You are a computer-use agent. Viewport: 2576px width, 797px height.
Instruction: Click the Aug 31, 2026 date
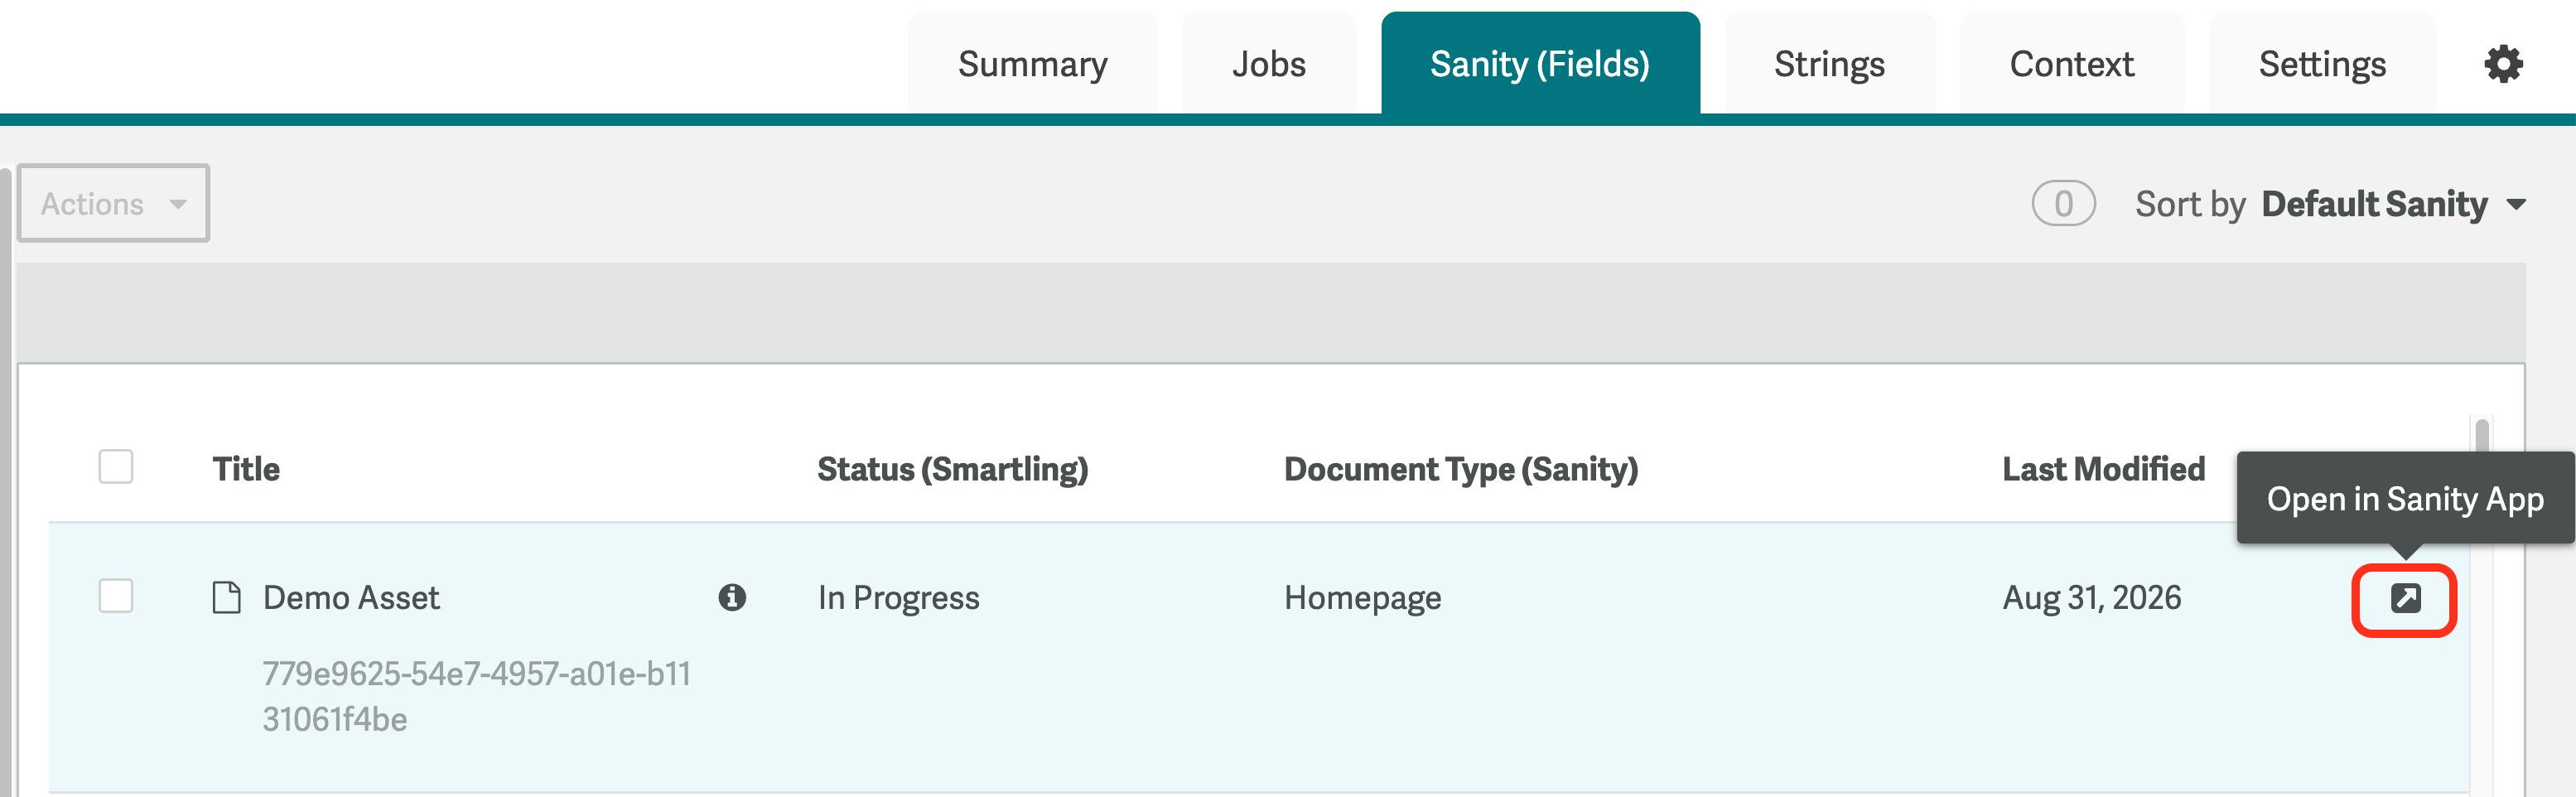click(2092, 597)
